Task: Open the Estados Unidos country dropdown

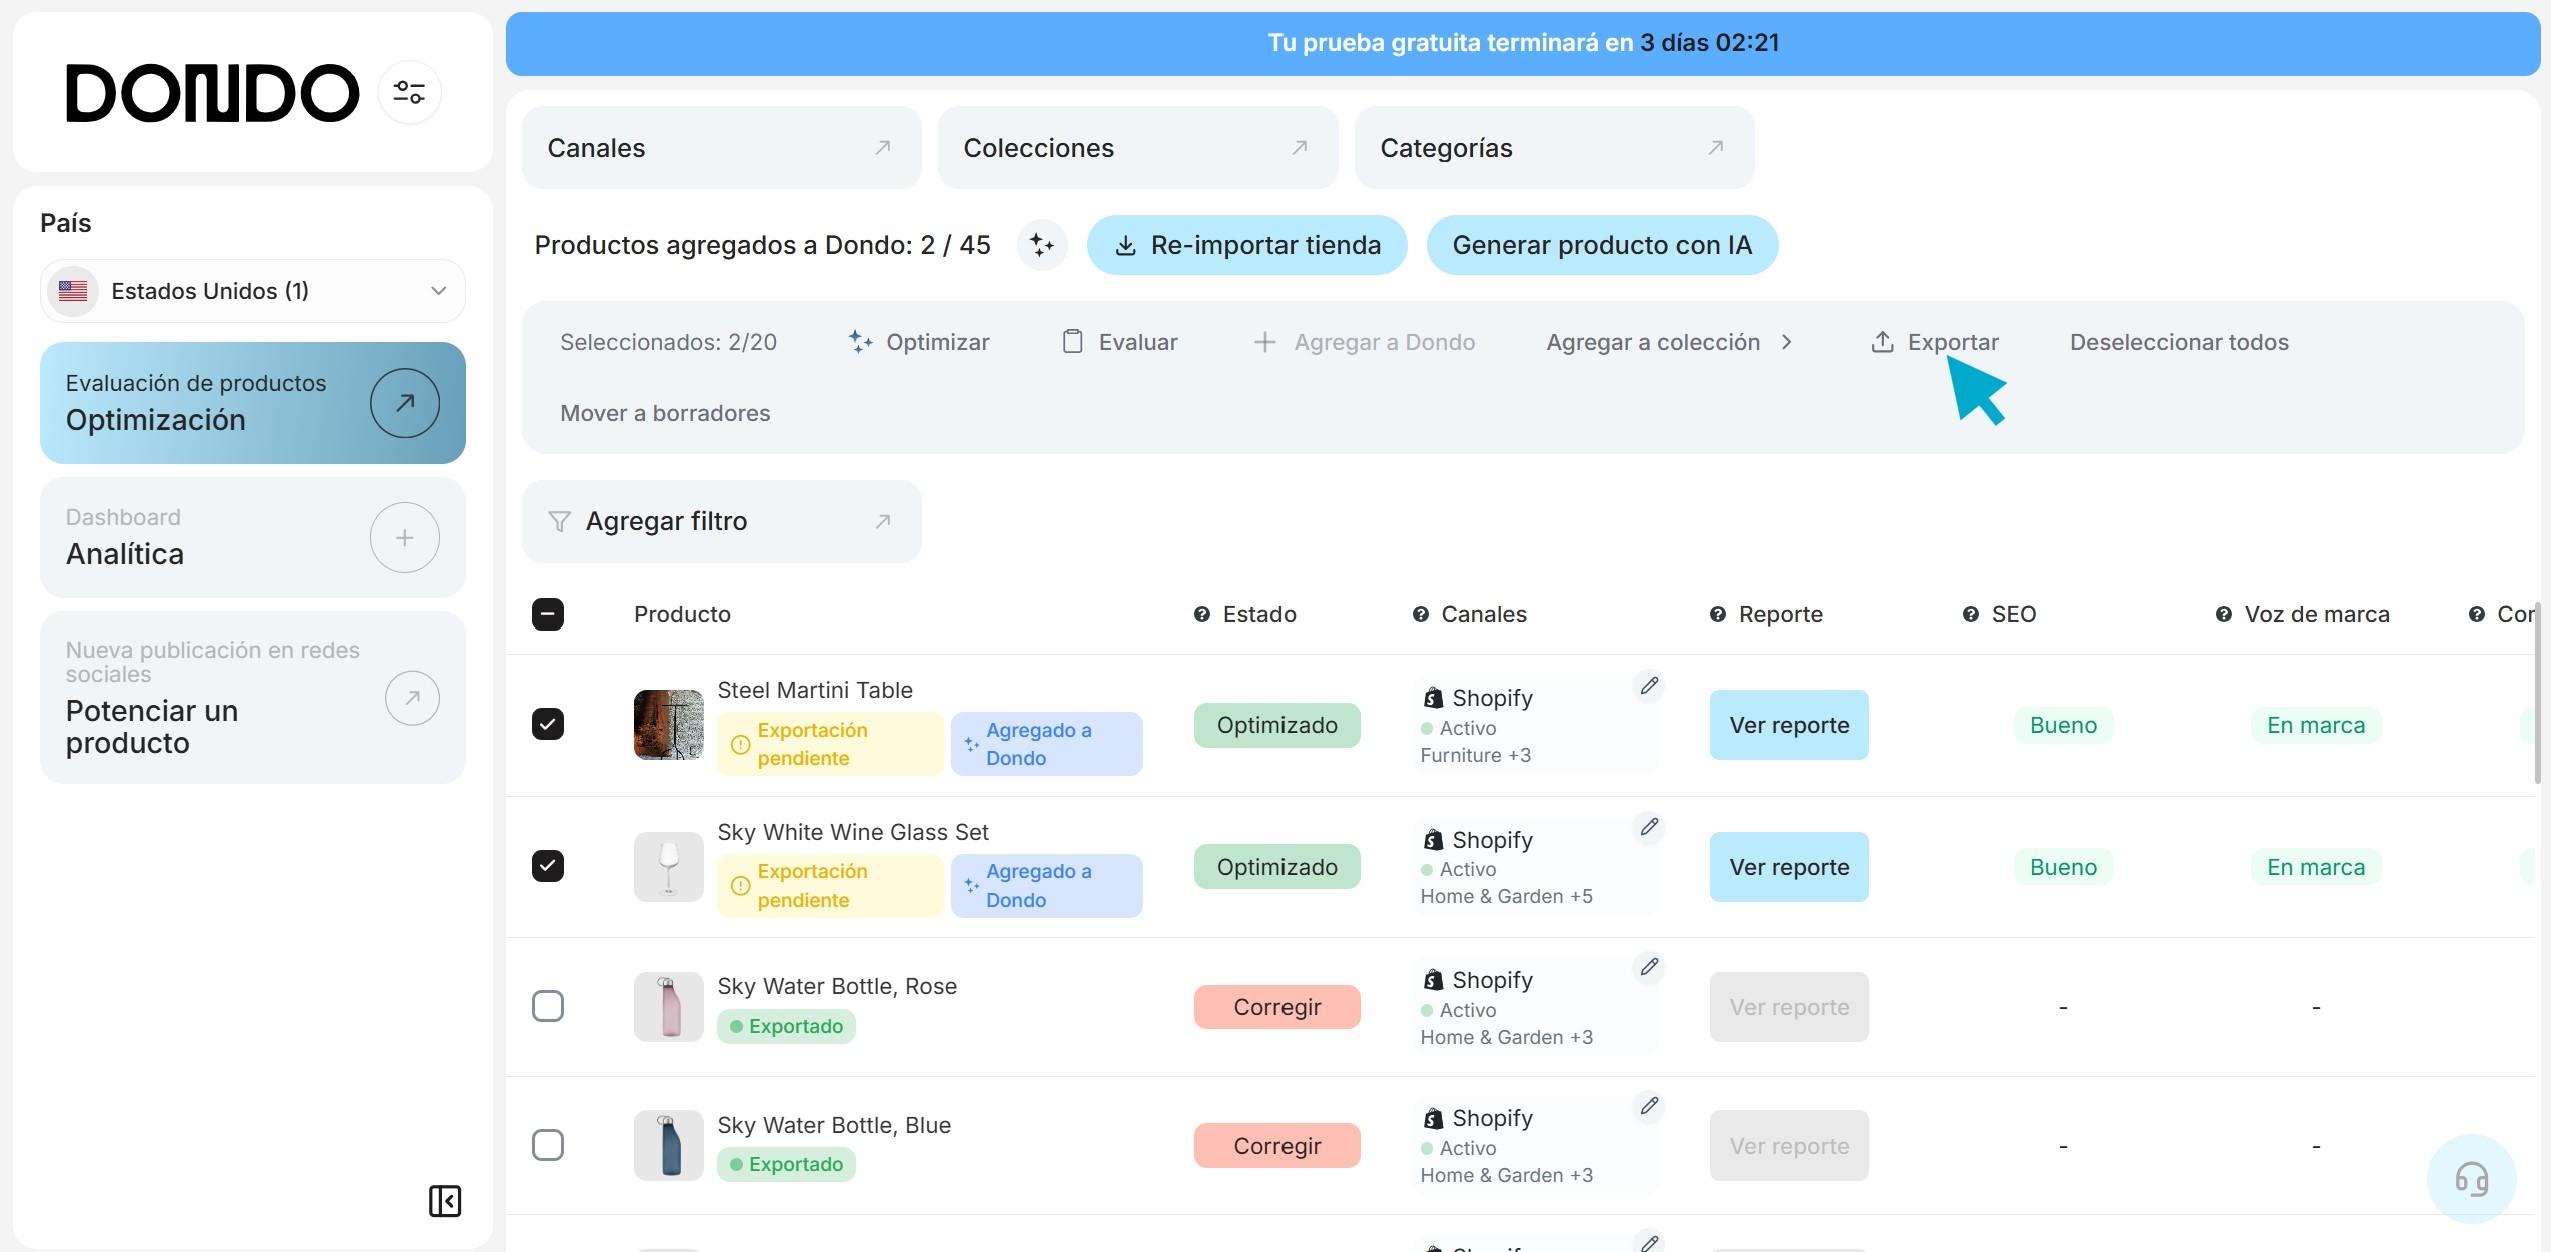Action: pyautogui.click(x=253, y=291)
